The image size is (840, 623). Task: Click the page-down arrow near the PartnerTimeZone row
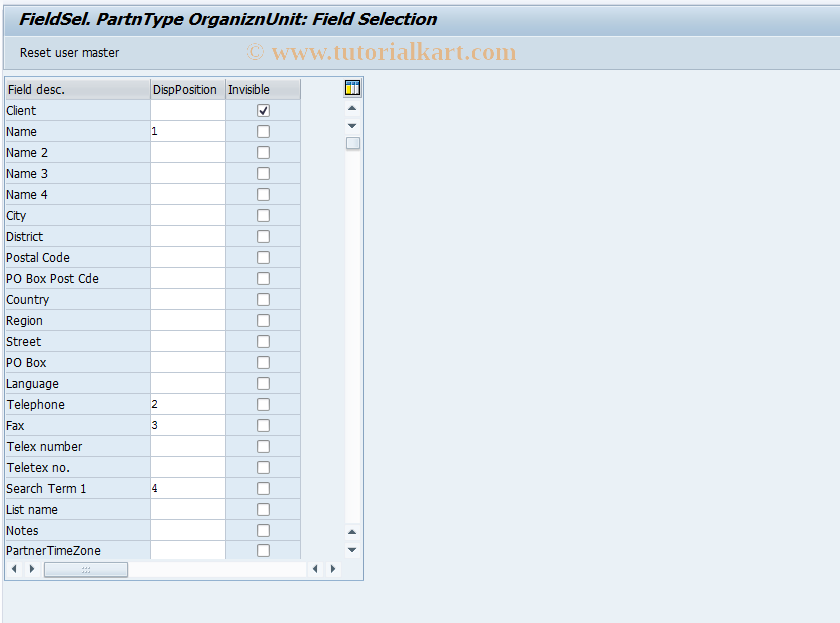(x=352, y=550)
